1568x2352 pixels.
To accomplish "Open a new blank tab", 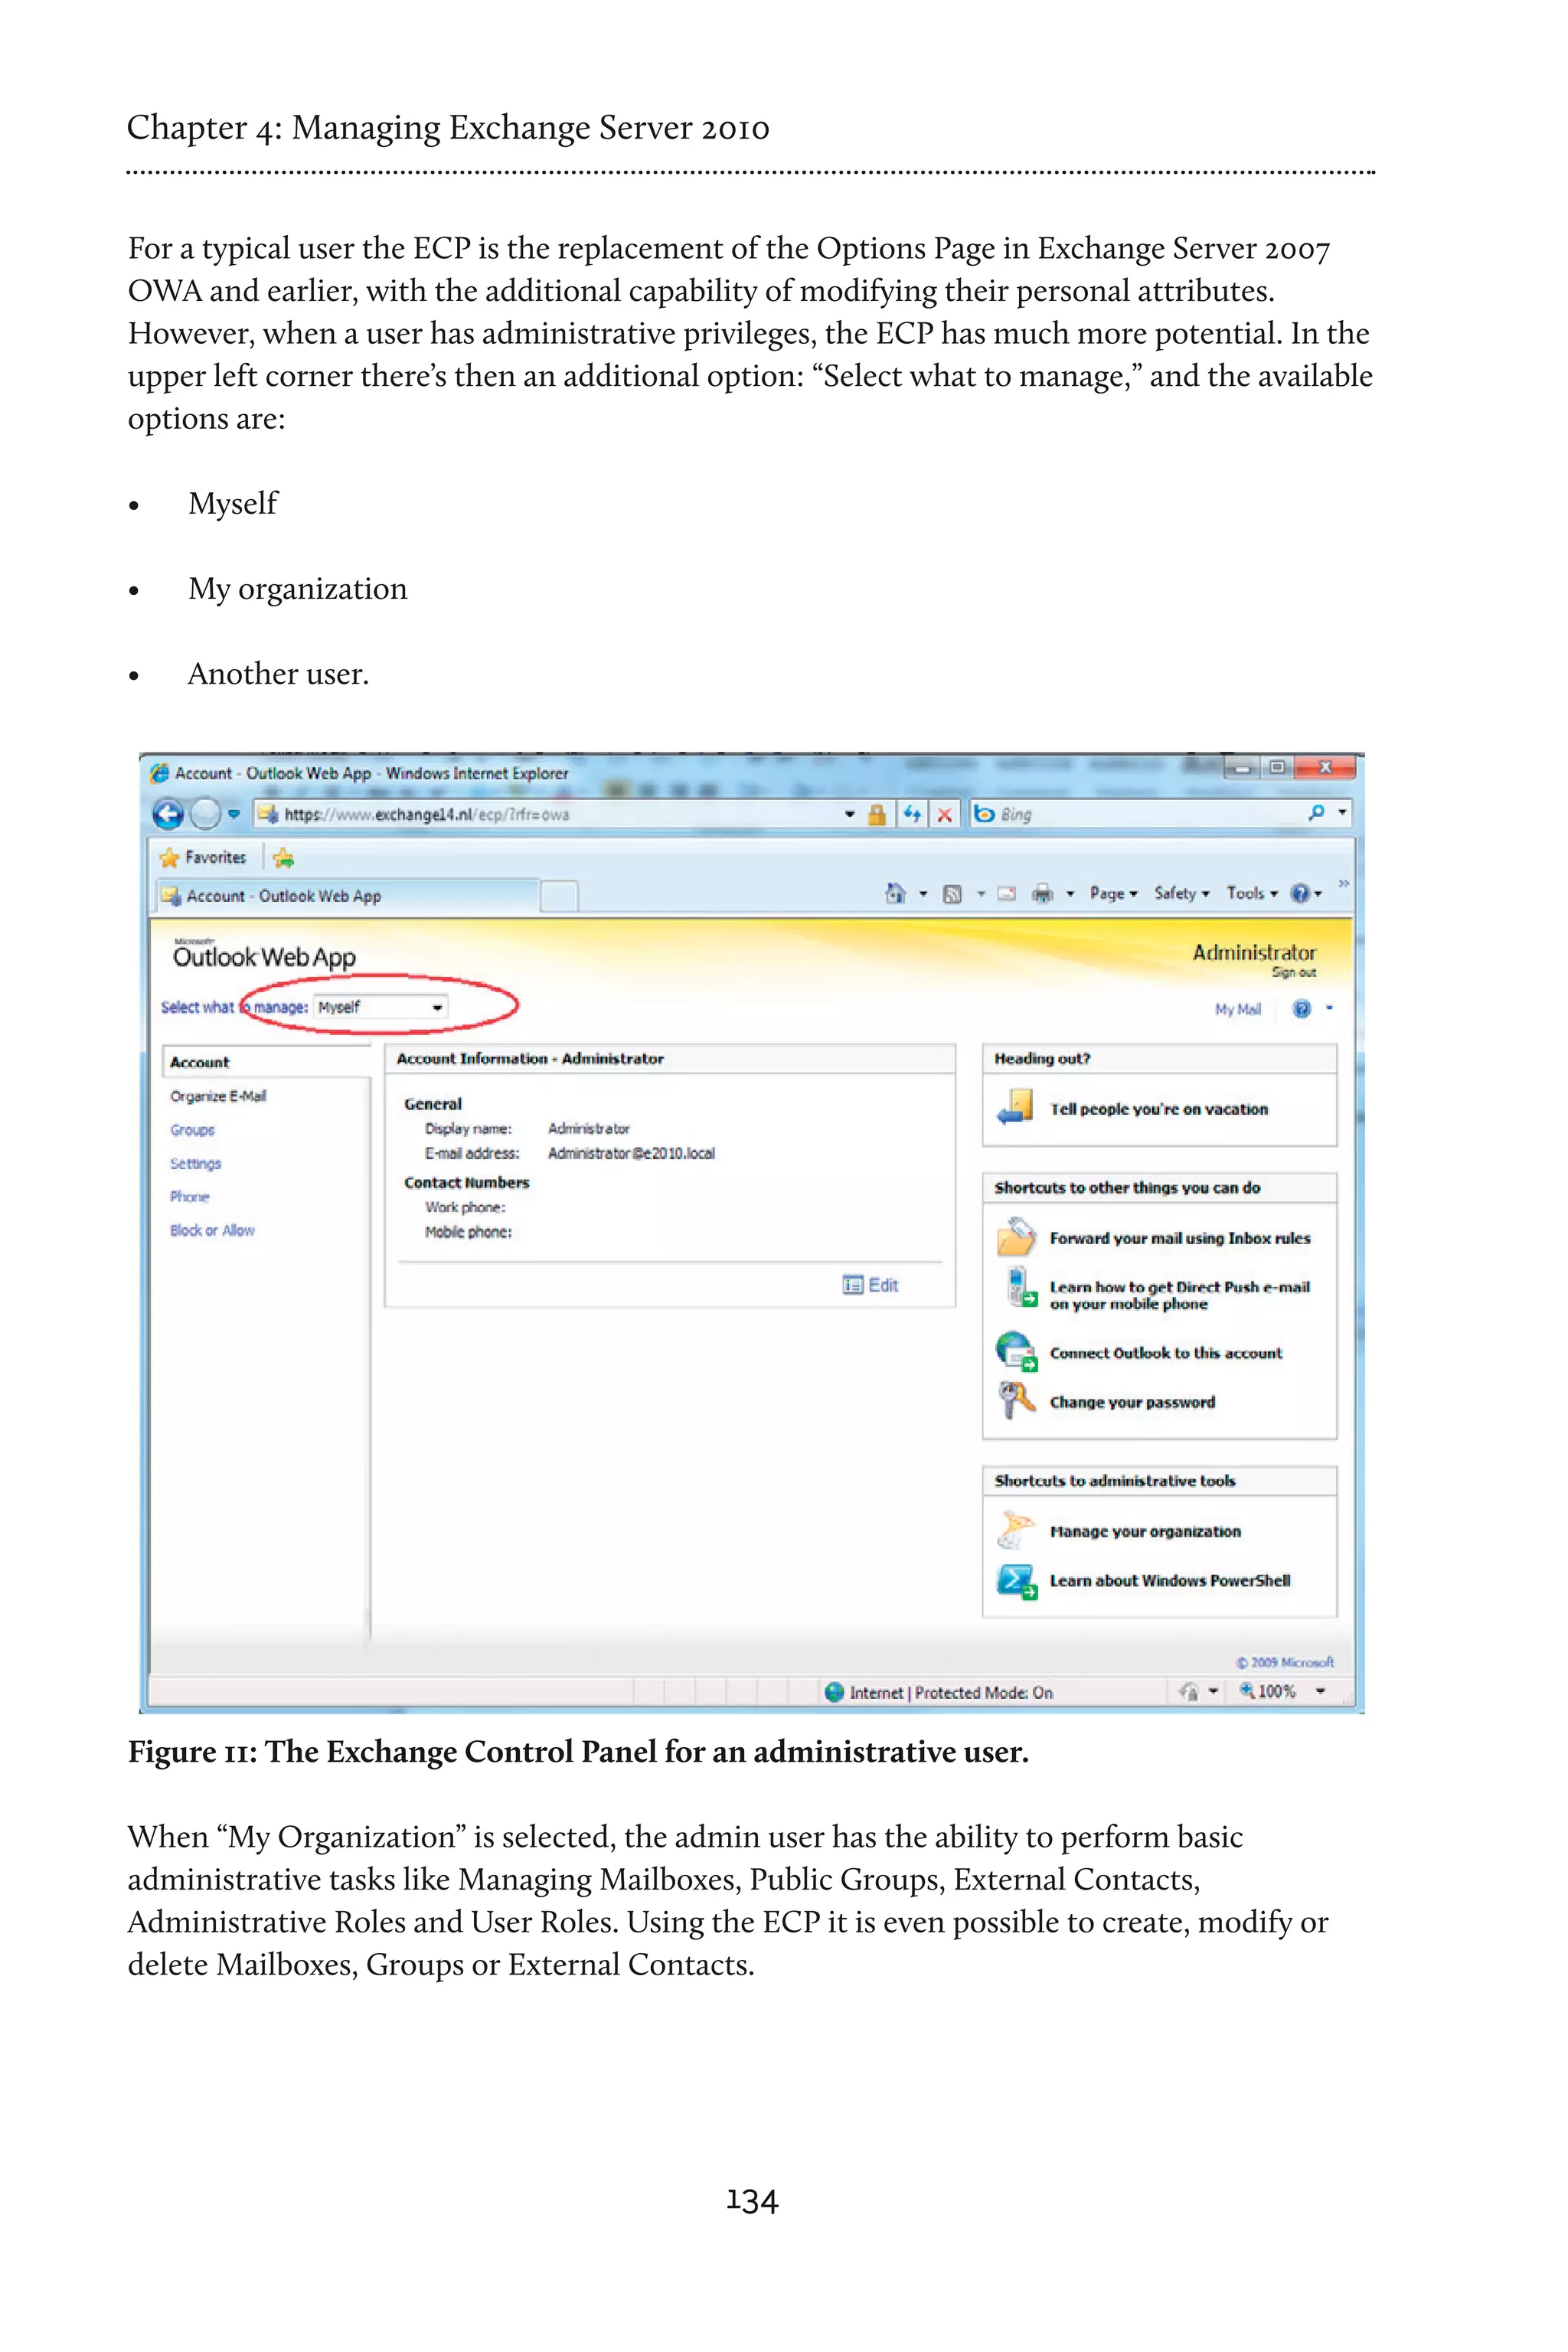I will coord(559,896).
